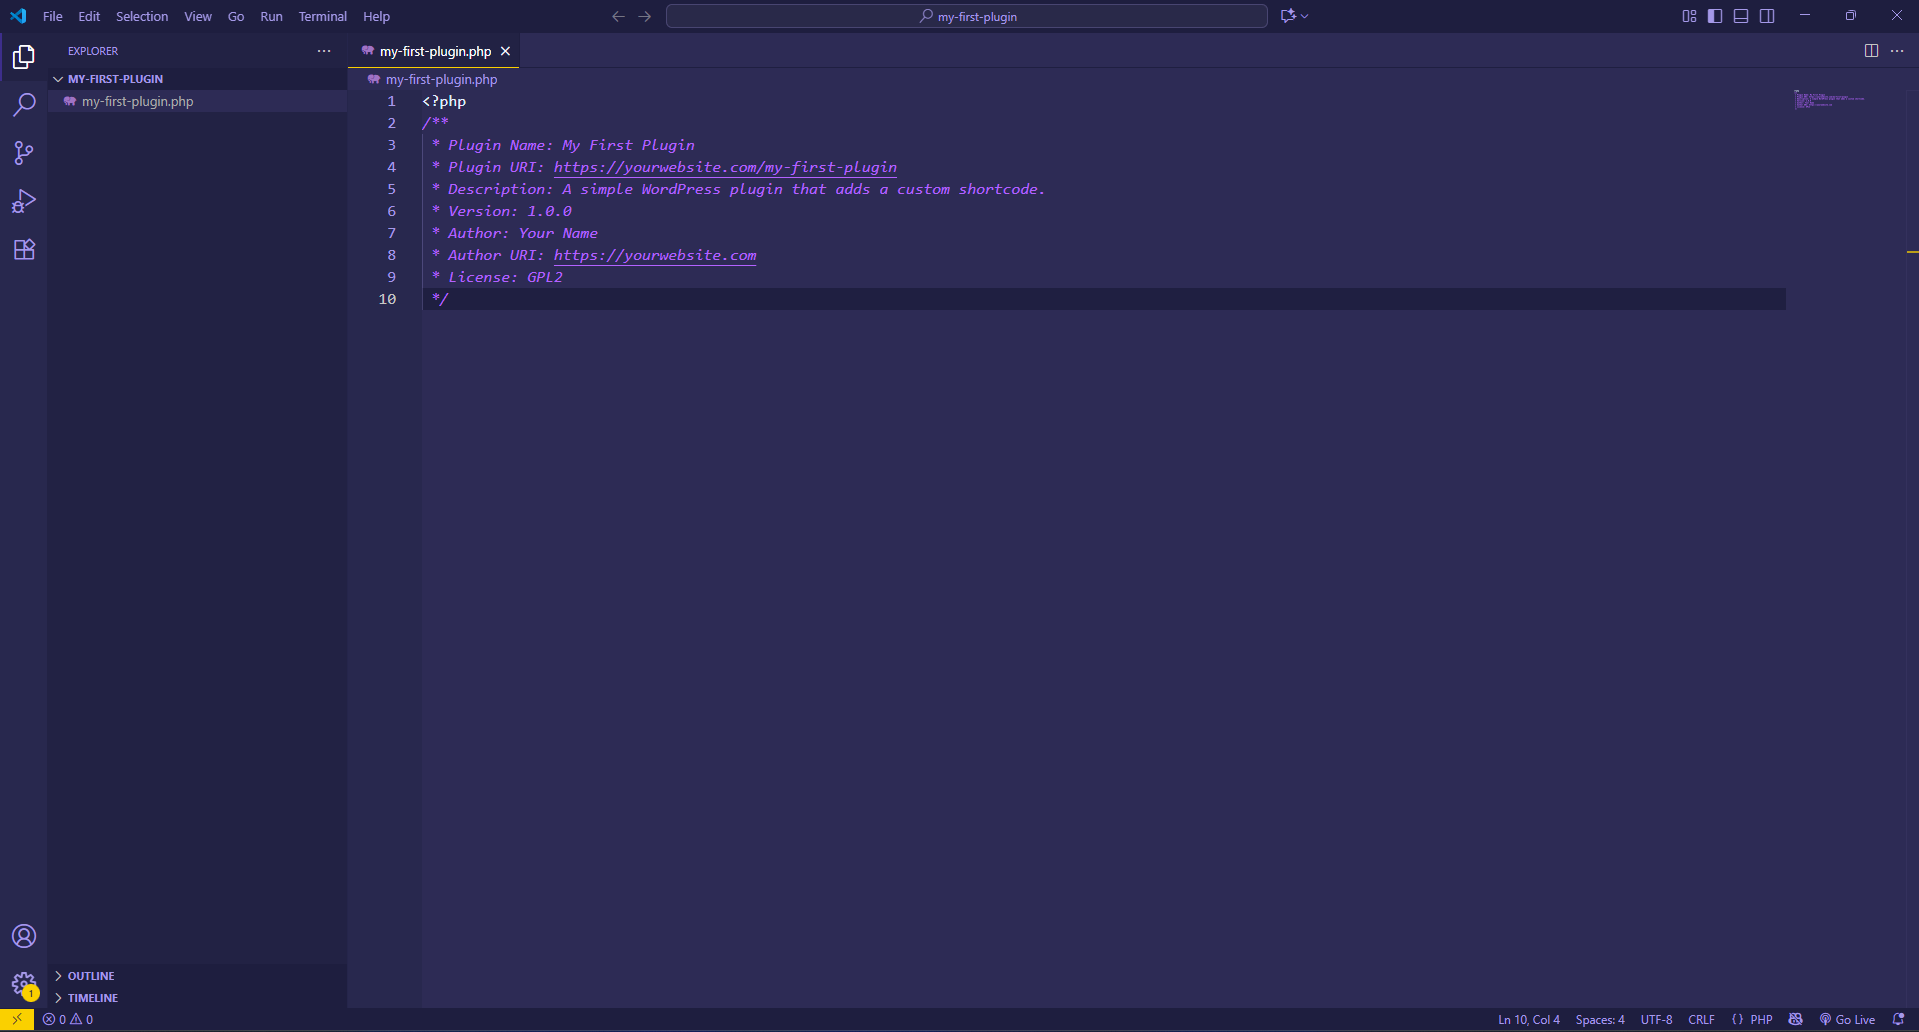The width and height of the screenshot is (1919, 1032).
Task: Click the my-first-plugin command search box
Action: coord(966,17)
